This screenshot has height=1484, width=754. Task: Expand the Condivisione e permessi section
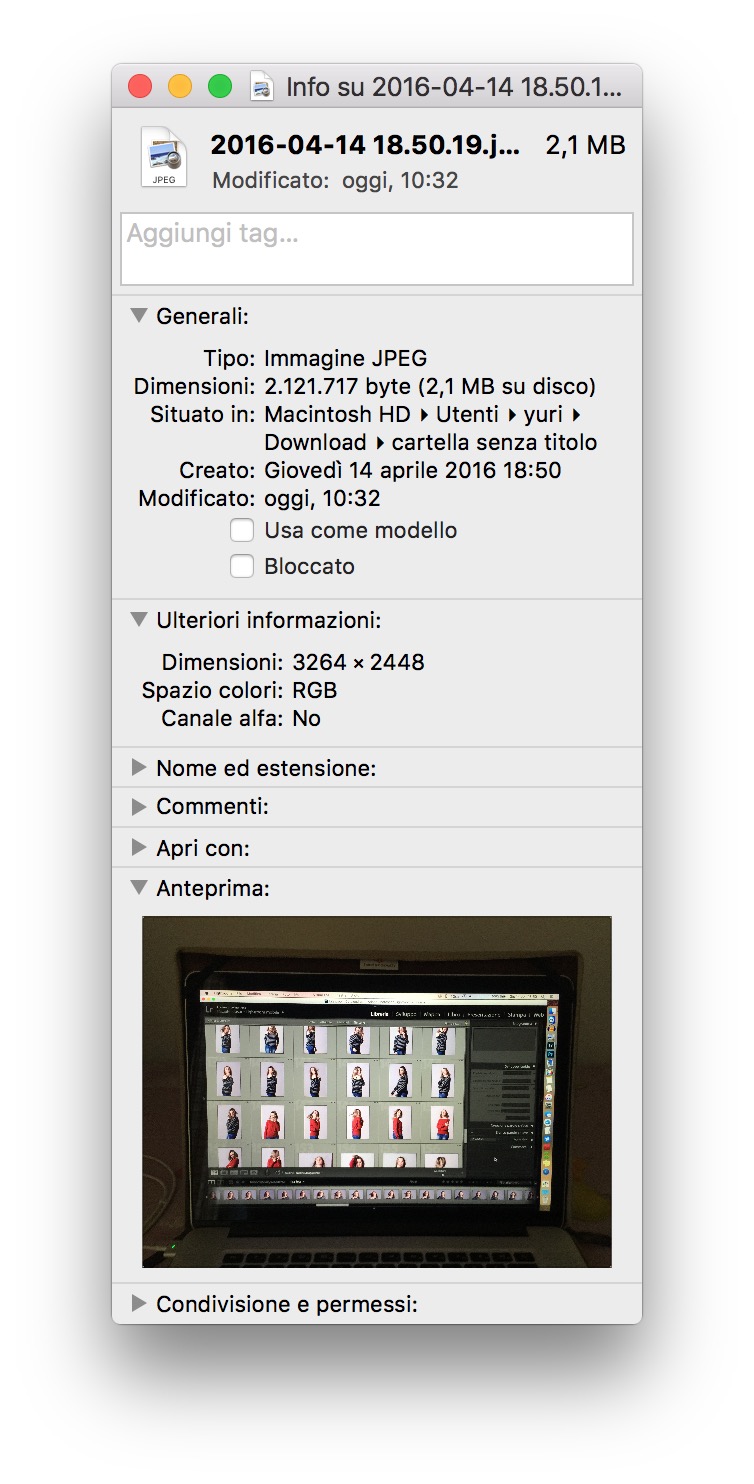point(139,1304)
